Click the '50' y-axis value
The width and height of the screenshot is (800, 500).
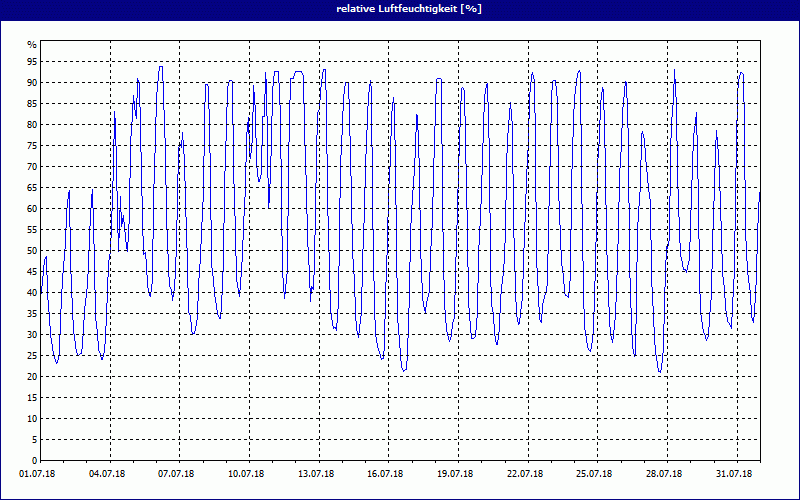32,251
